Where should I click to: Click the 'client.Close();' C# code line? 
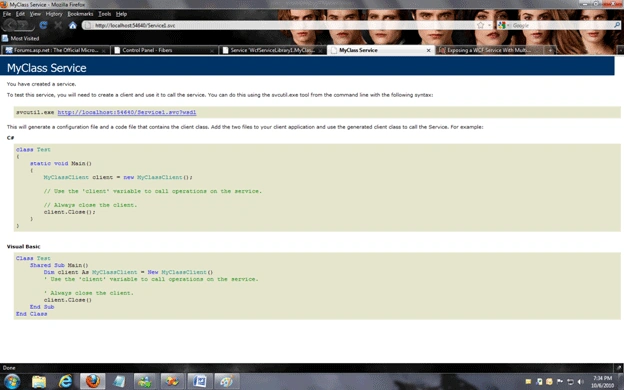click(70, 212)
